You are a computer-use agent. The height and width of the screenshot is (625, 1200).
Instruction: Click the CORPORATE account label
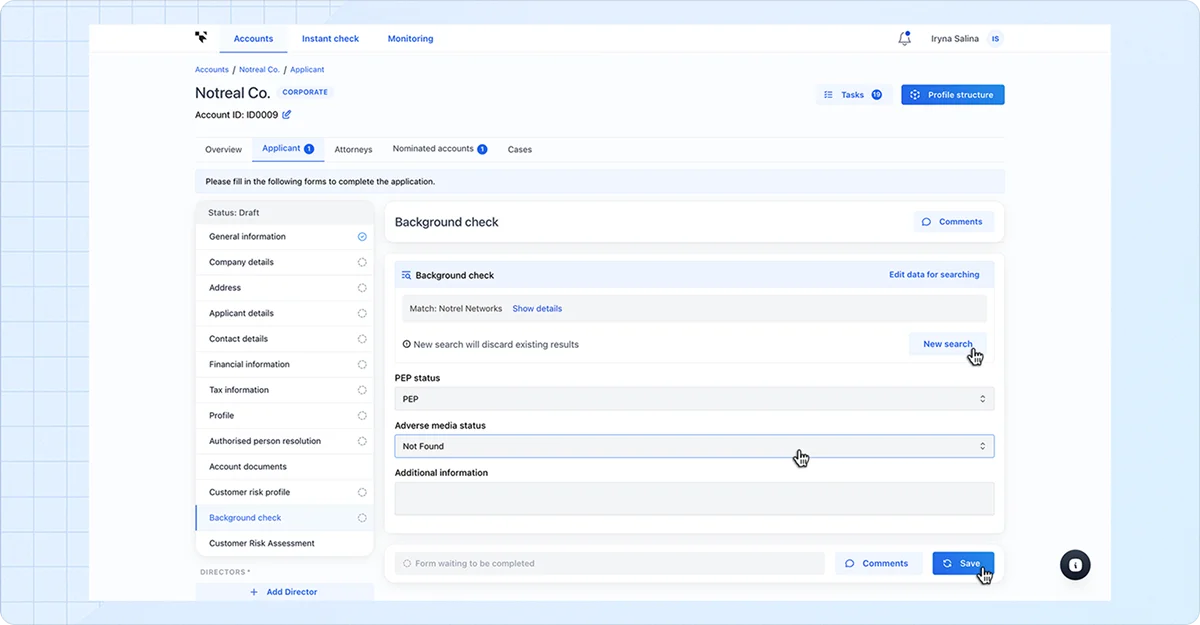tap(305, 92)
